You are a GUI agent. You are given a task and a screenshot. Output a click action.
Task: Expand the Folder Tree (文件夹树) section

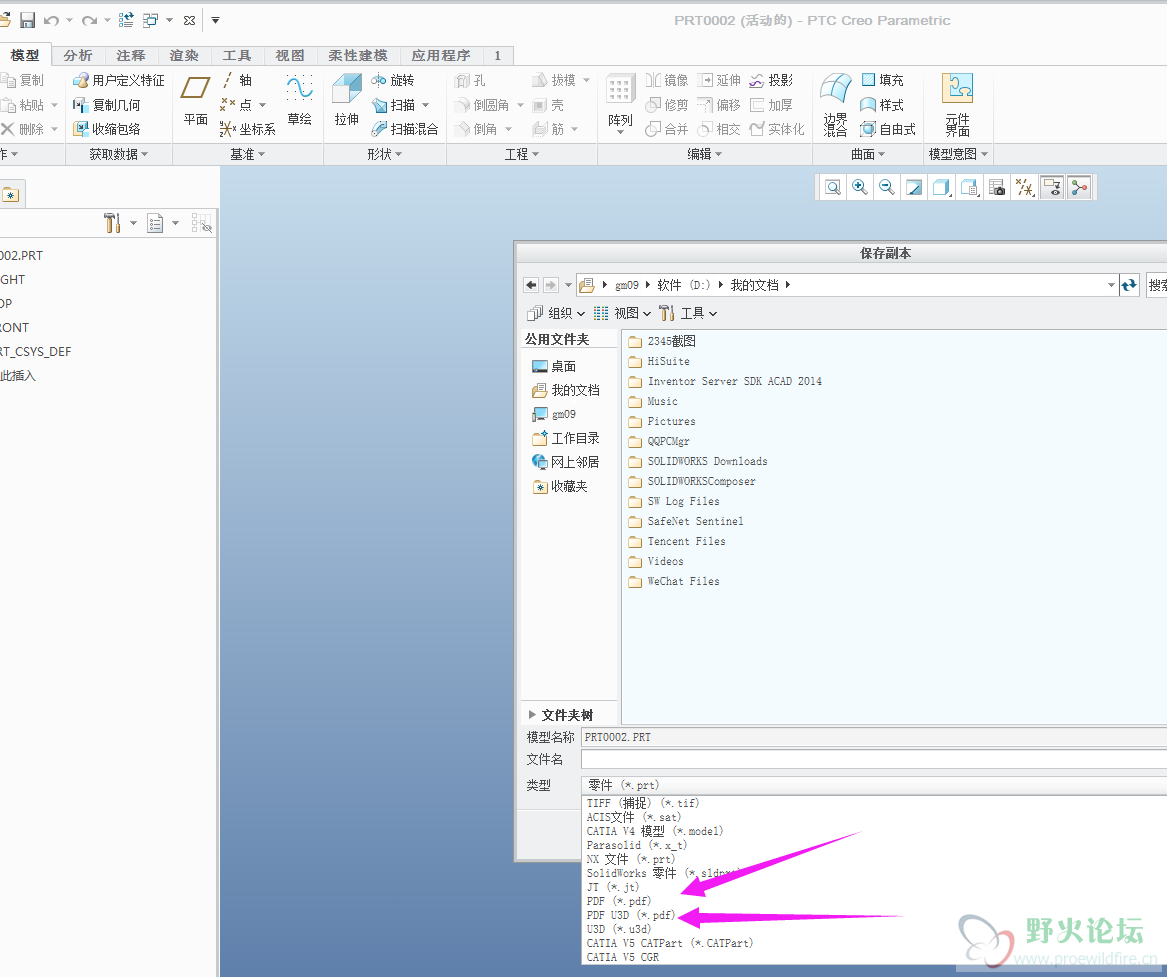[x=560, y=715]
